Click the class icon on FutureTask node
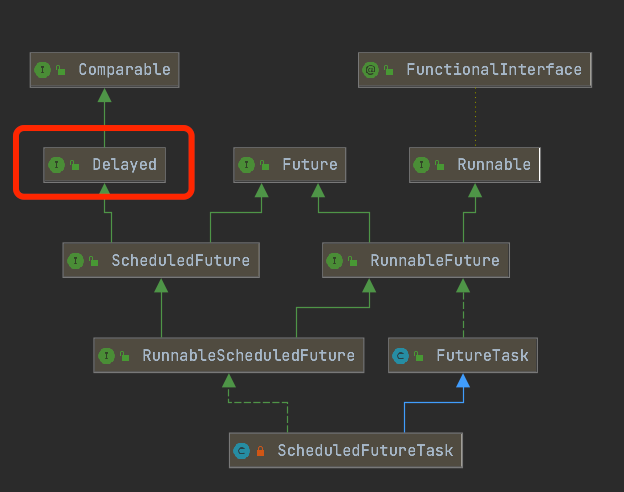This screenshot has height=492, width=624. pos(400,355)
